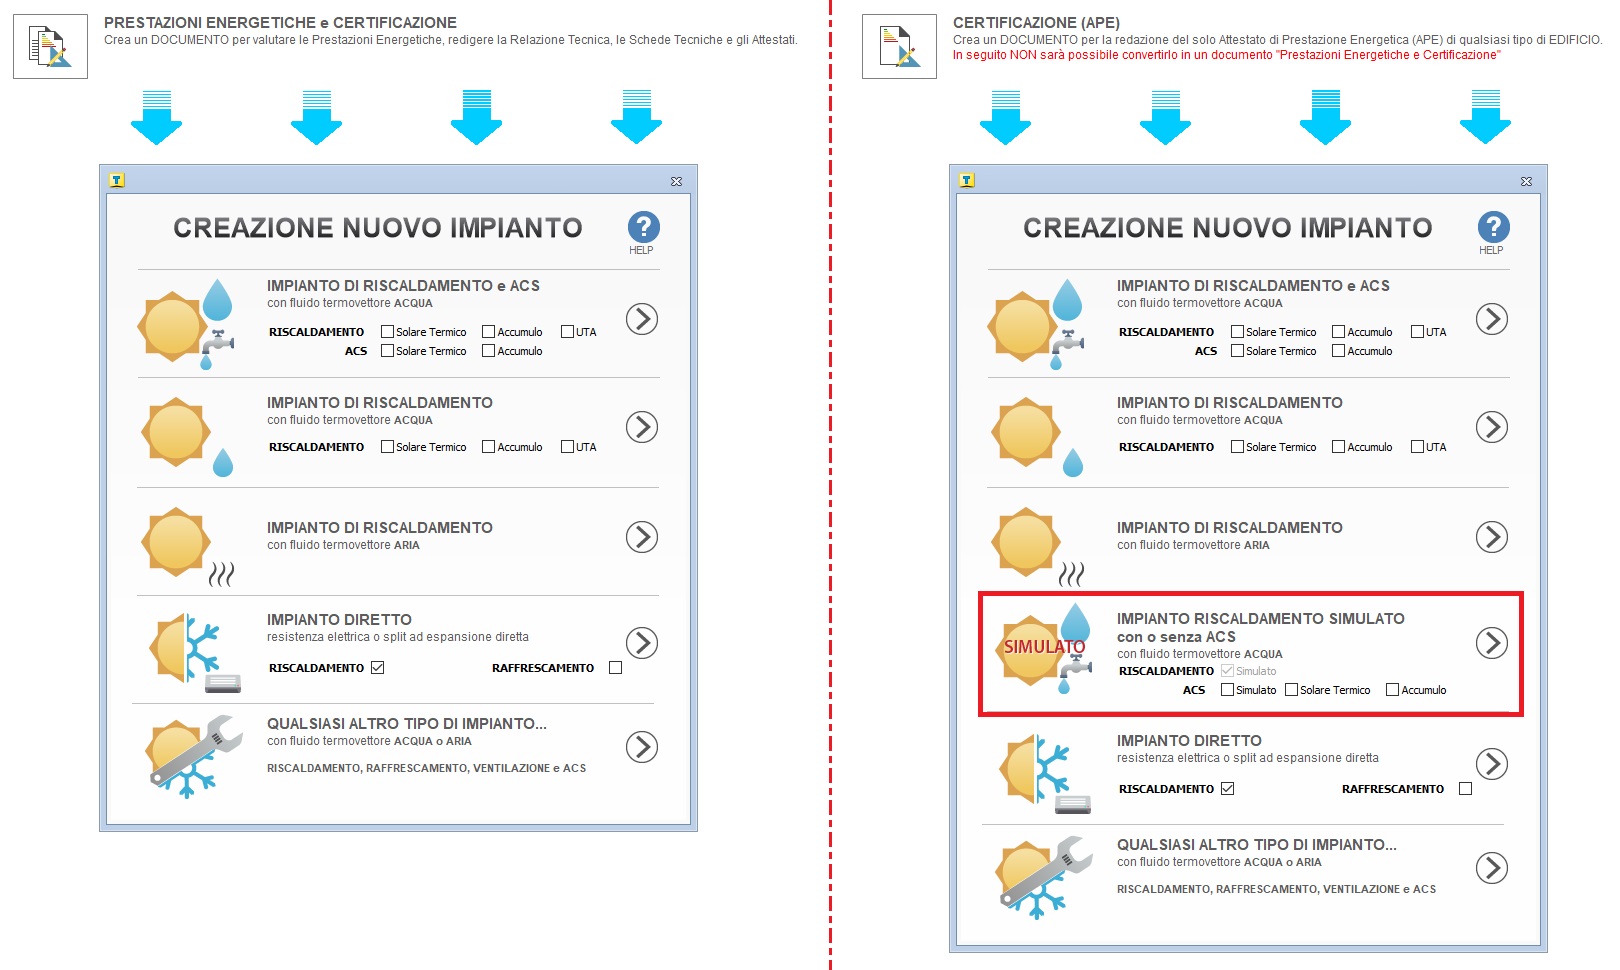The image size is (1620, 970).
Task: Go to right Qualsiasi altro tipo arrow
Action: click(x=1491, y=868)
